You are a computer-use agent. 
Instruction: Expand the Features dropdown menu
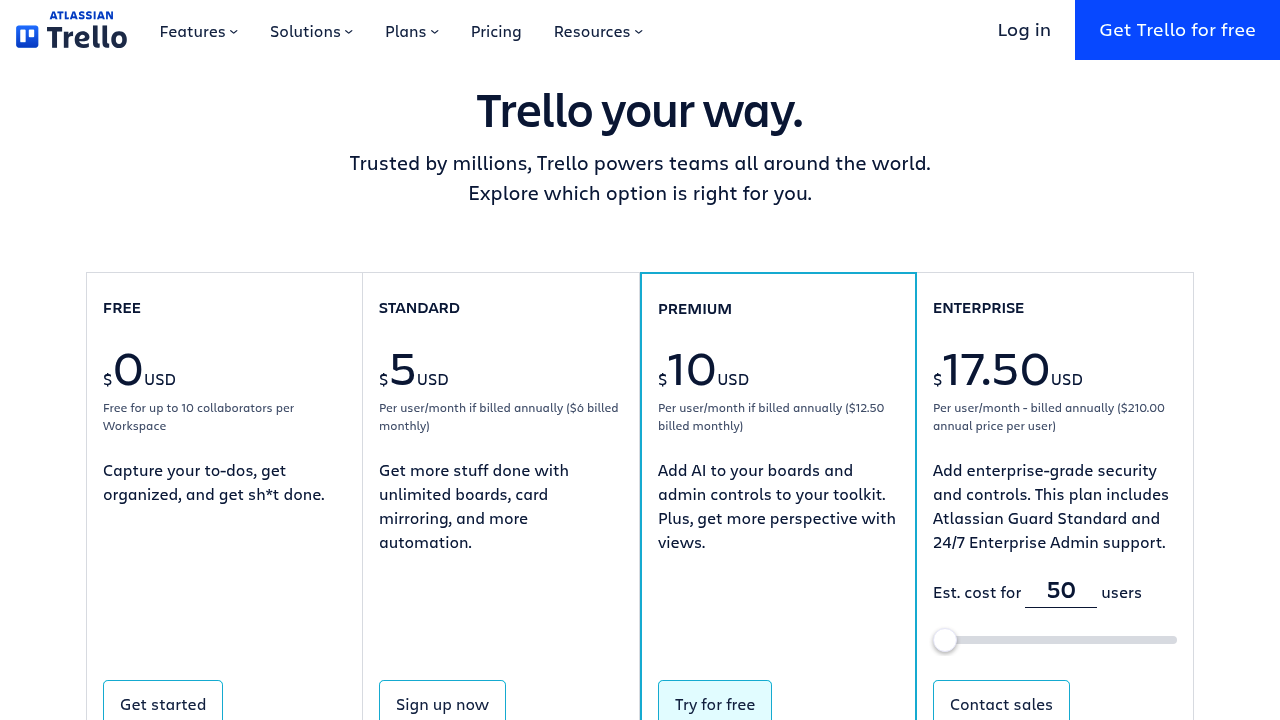(198, 31)
